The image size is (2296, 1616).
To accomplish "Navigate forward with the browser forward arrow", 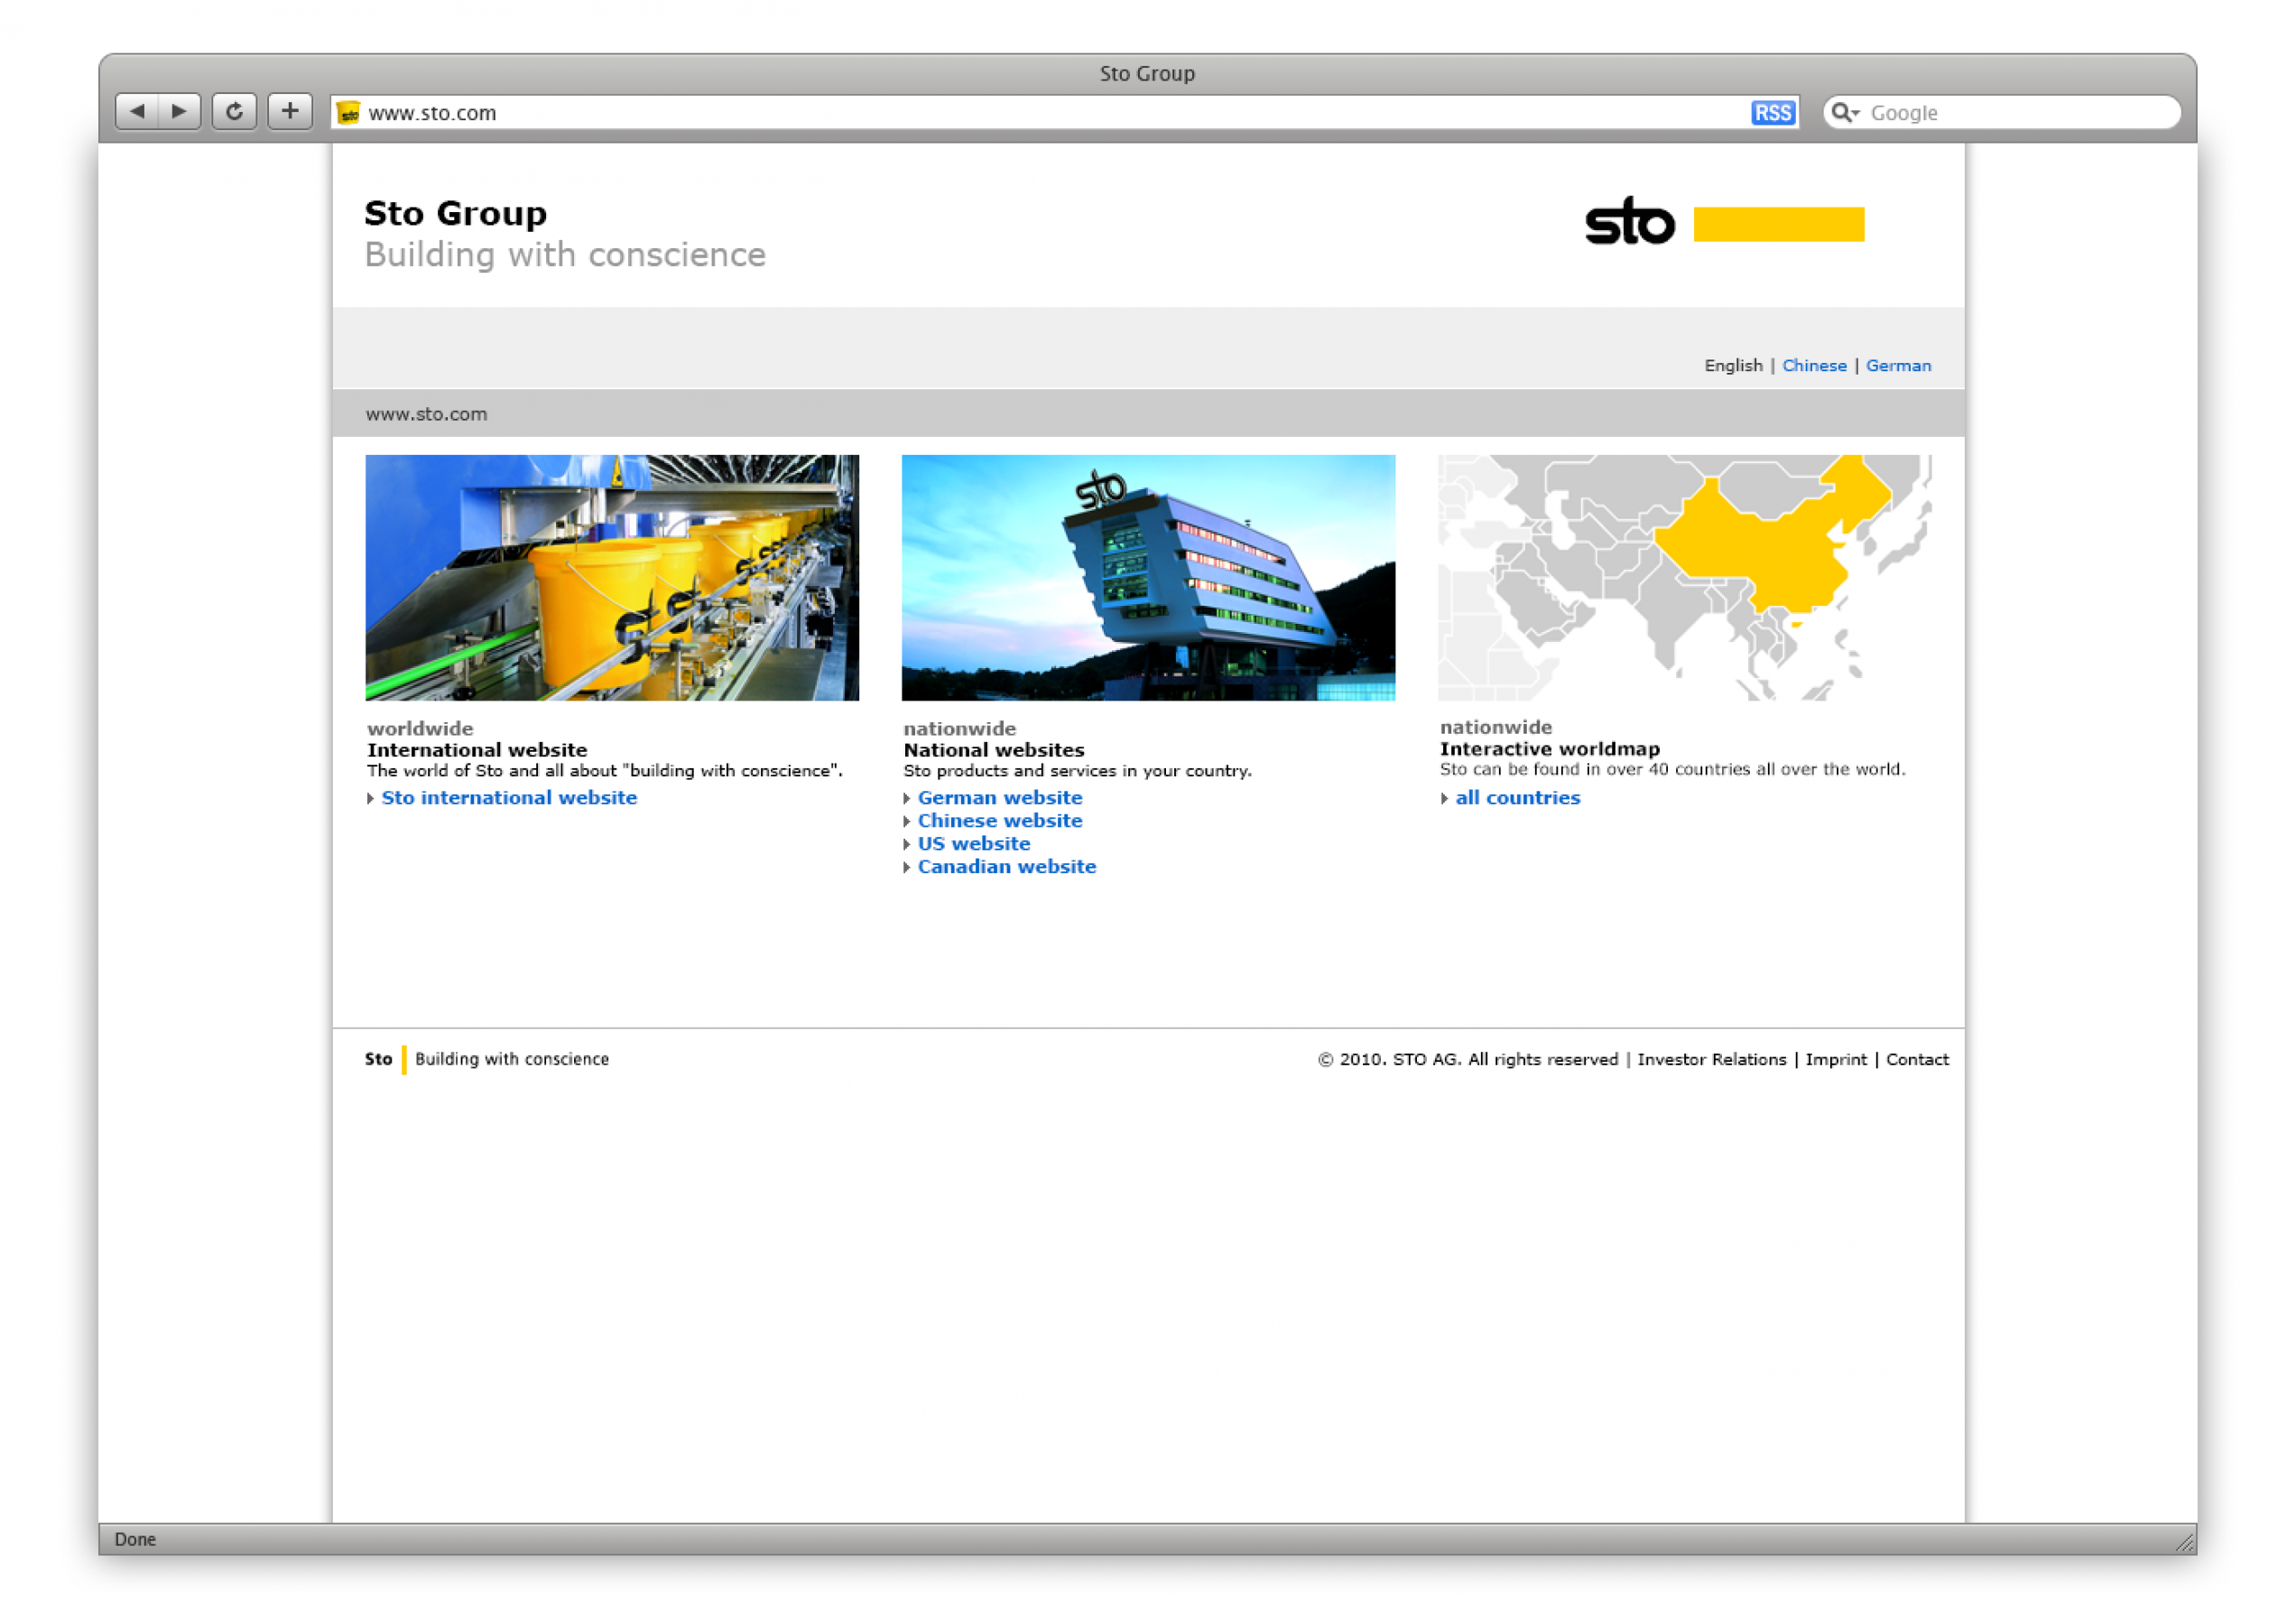I will click(x=178, y=111).
